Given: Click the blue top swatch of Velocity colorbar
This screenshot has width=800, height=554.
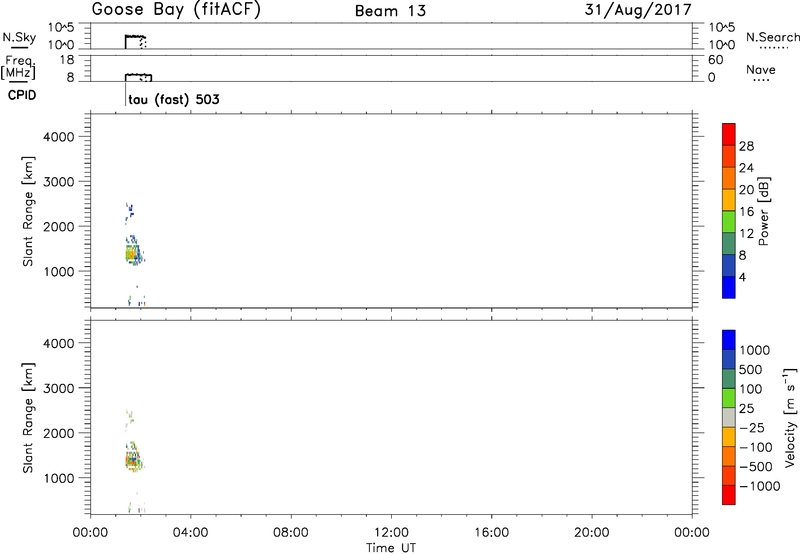Looking at the screenshot, I should [x=729, y=340].
